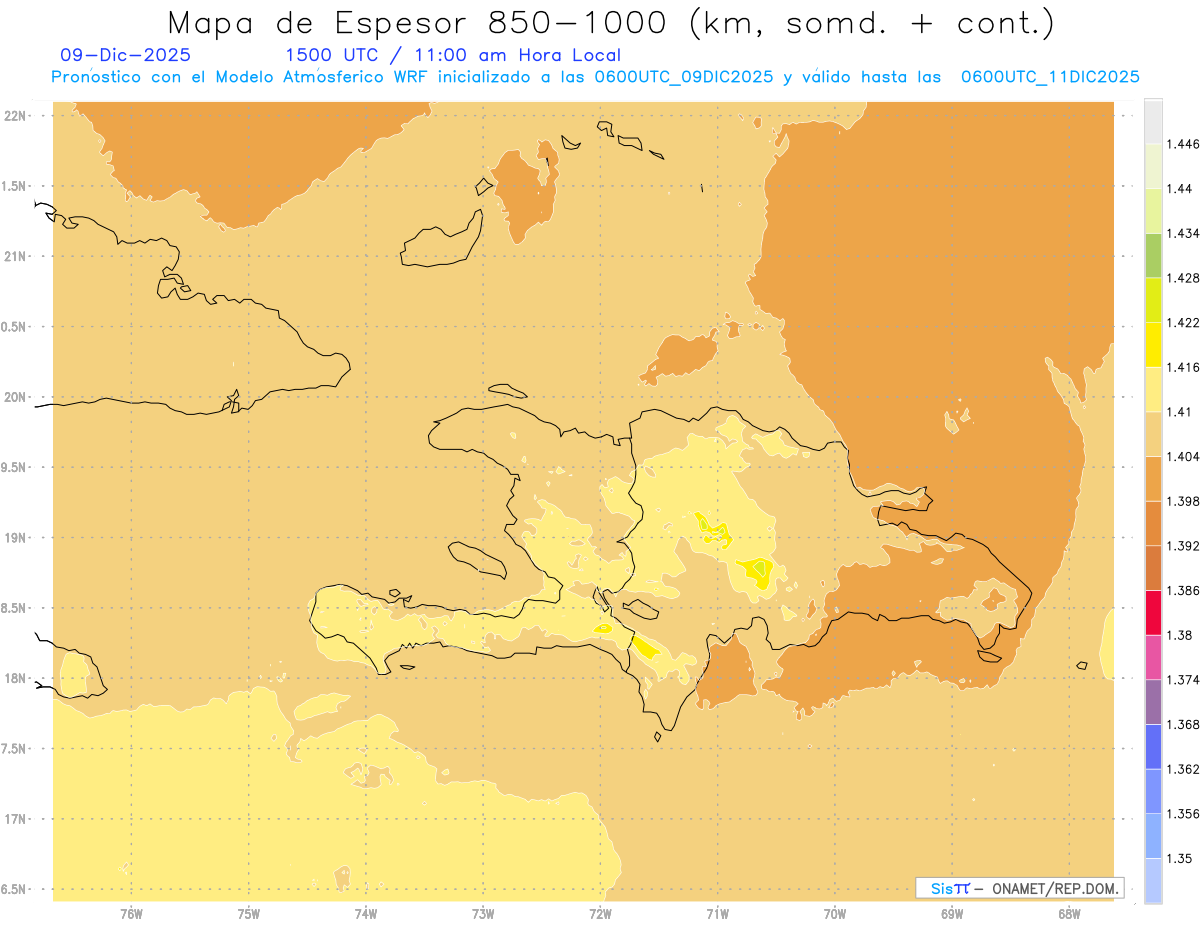
Task: Click the 'ONAMET/REP.DOM.' credit box
Action: tap(1019, 888)
